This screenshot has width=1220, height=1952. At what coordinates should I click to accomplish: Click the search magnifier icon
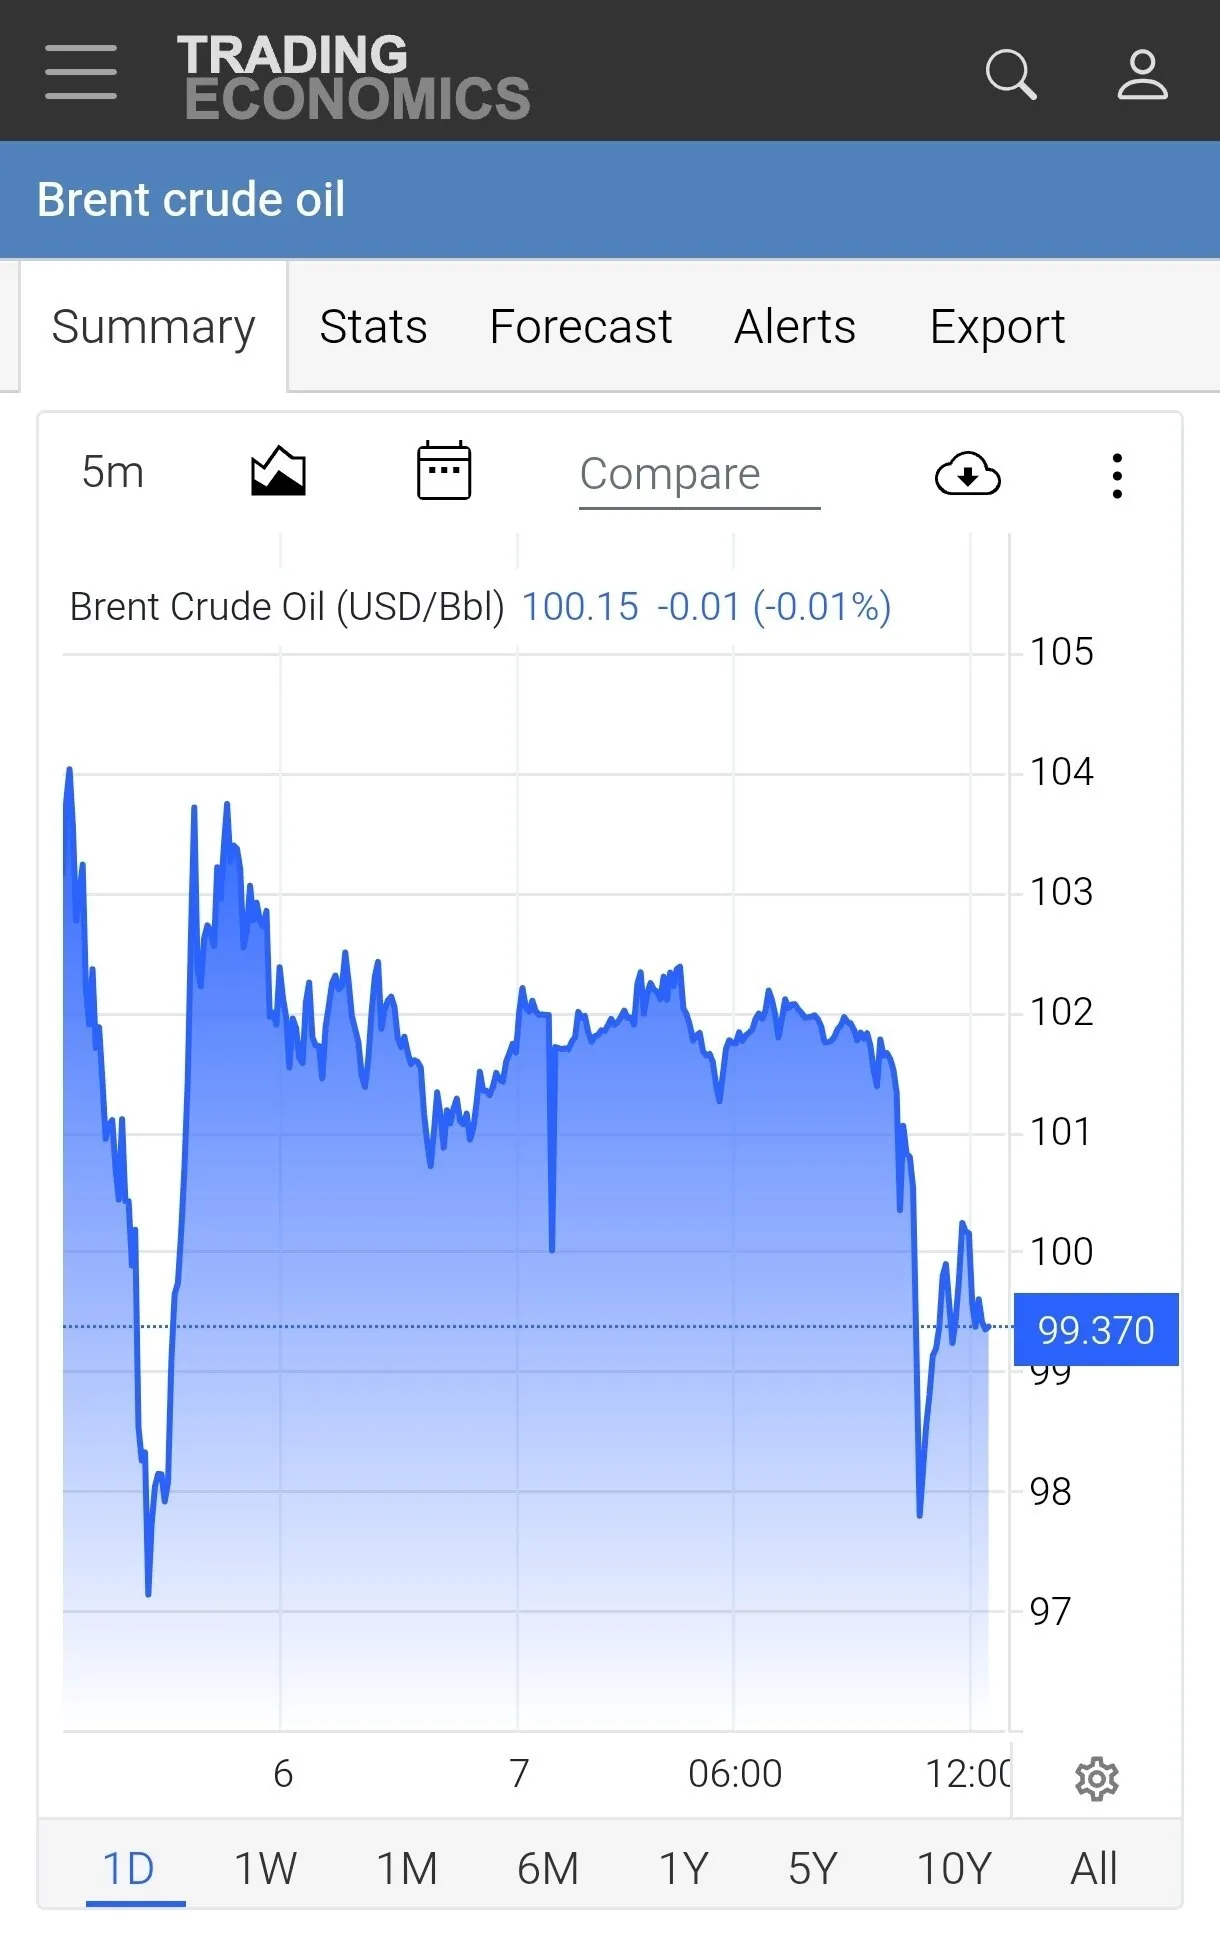pos(1011,75)
